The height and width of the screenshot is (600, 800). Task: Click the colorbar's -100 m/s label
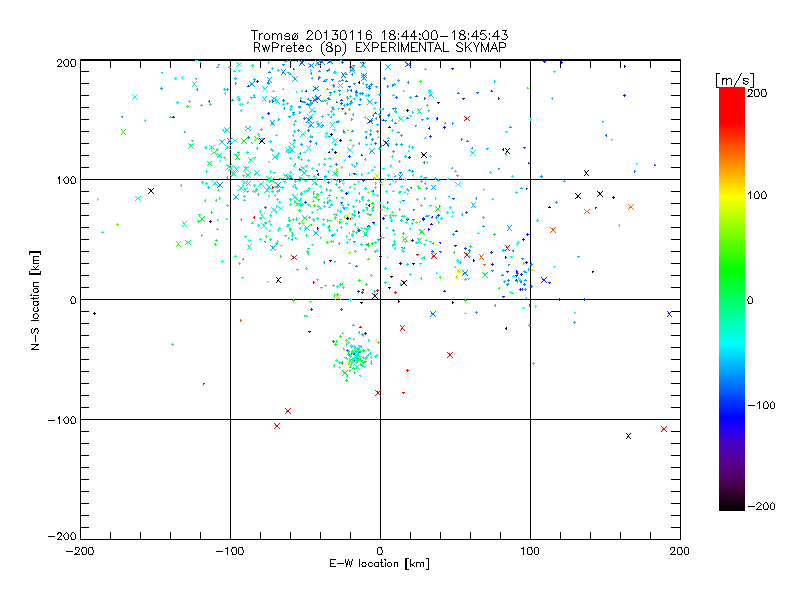pos(761,406)
